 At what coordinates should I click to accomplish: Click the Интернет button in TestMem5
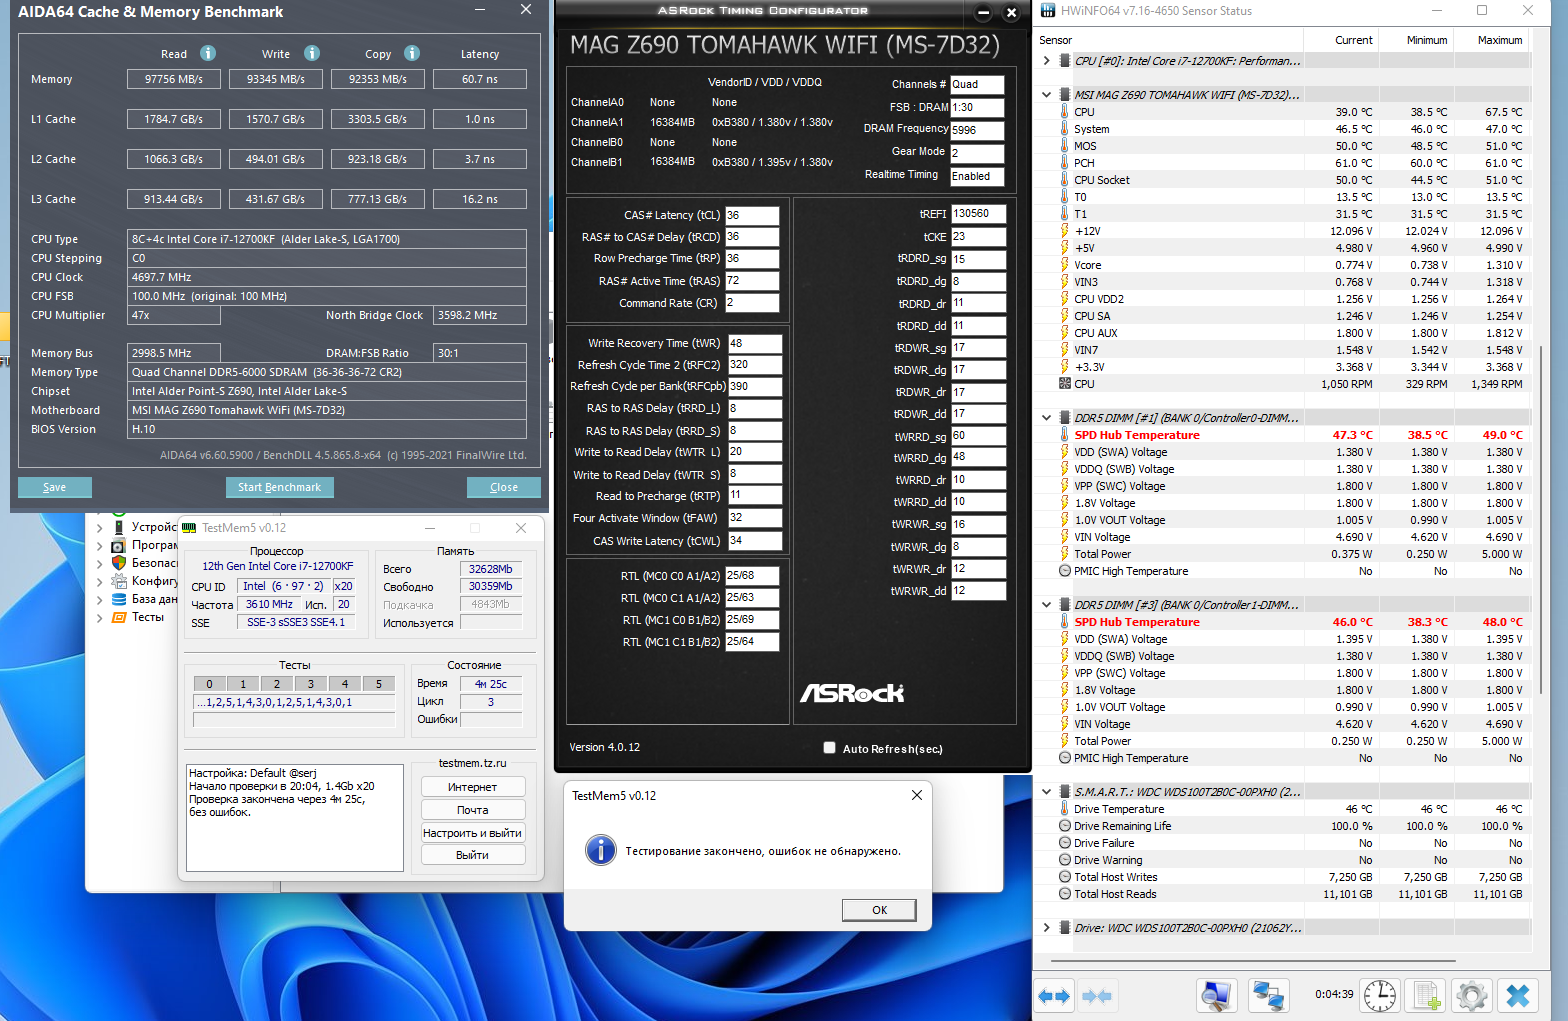pyautogui.click(x=473, y=787)
